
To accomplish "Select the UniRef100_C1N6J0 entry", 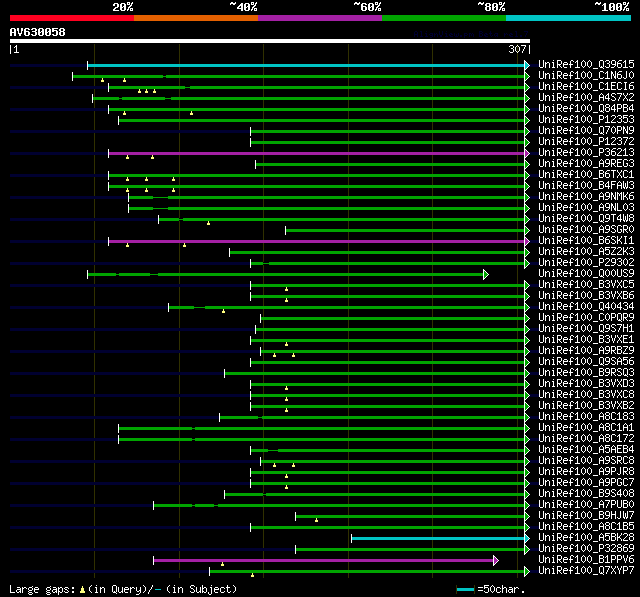I will click(x=586, y=75).
